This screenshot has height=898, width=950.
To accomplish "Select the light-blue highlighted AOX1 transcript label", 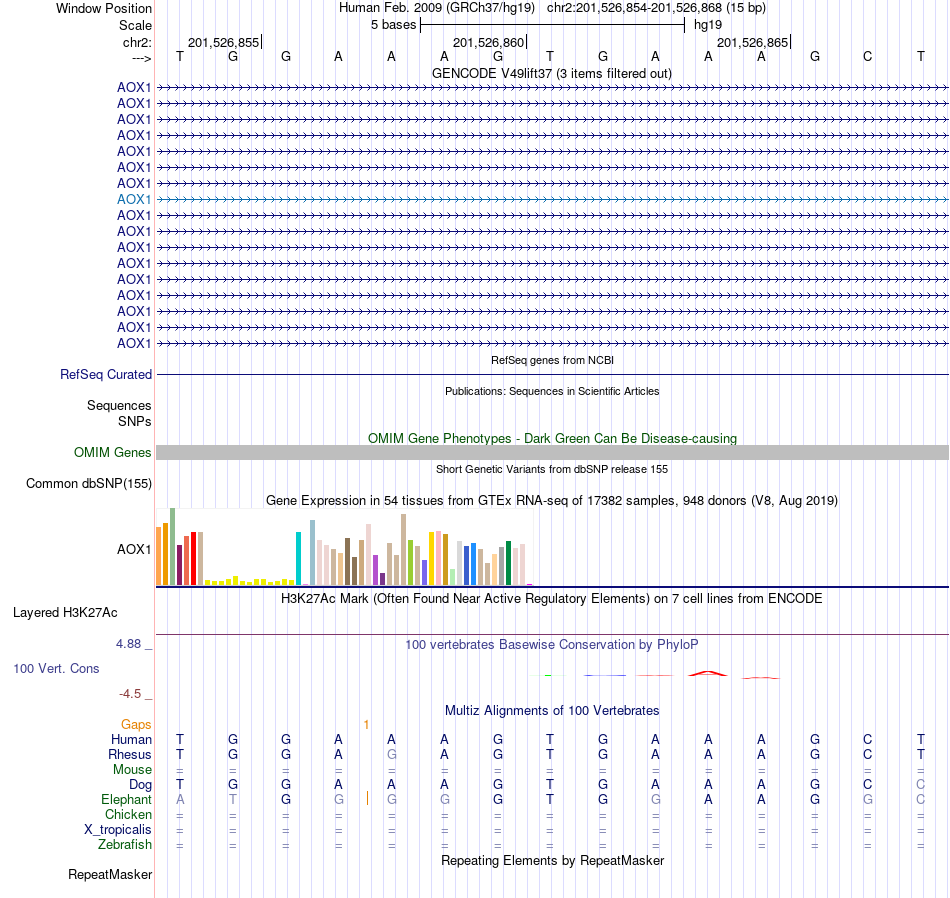I will point(134,199).
